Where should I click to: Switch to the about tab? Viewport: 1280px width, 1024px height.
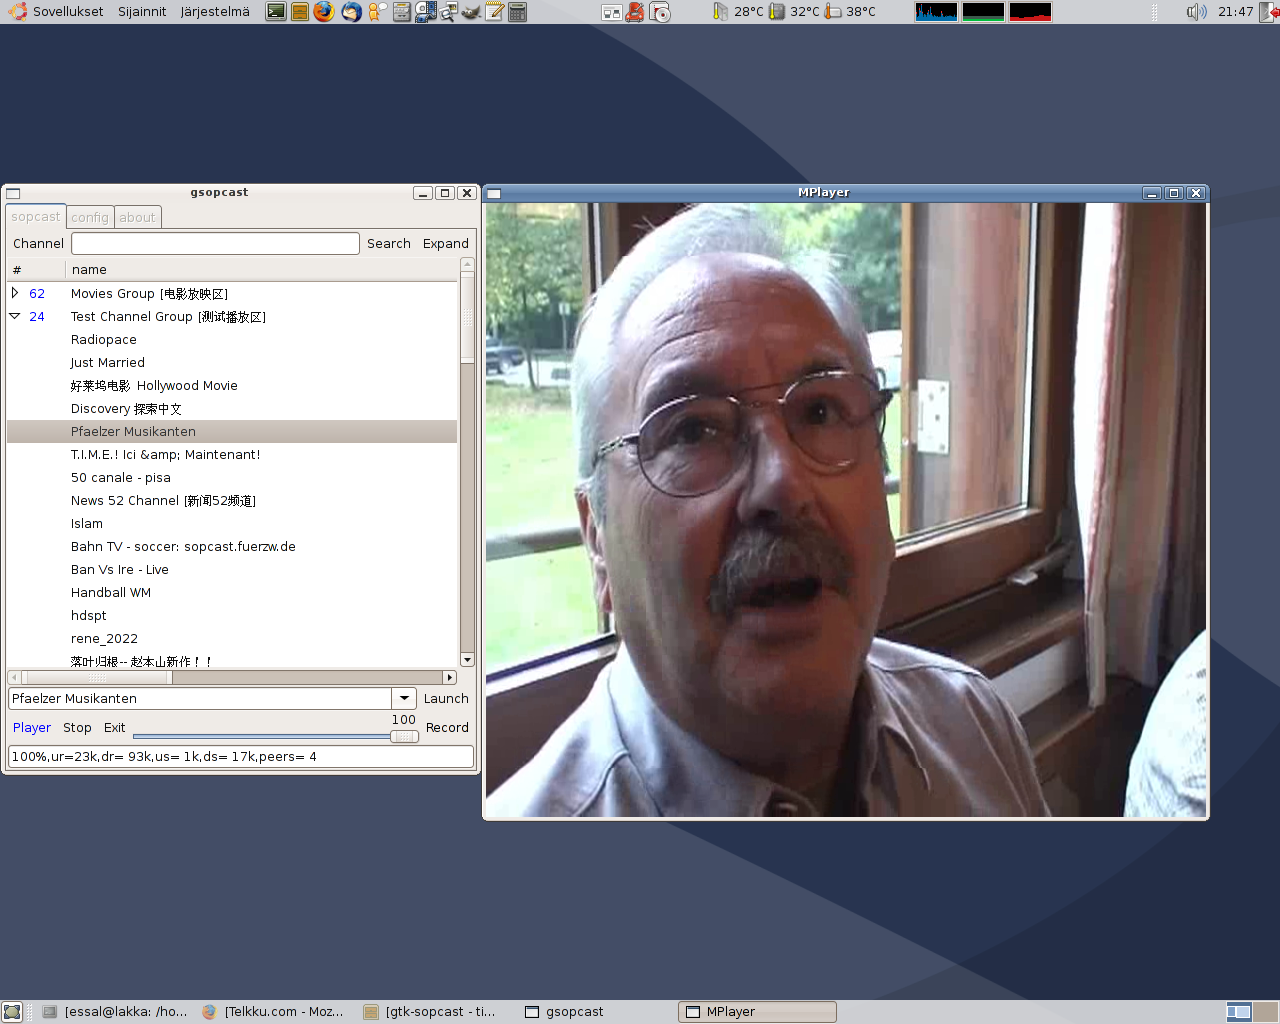coord(138,218)
